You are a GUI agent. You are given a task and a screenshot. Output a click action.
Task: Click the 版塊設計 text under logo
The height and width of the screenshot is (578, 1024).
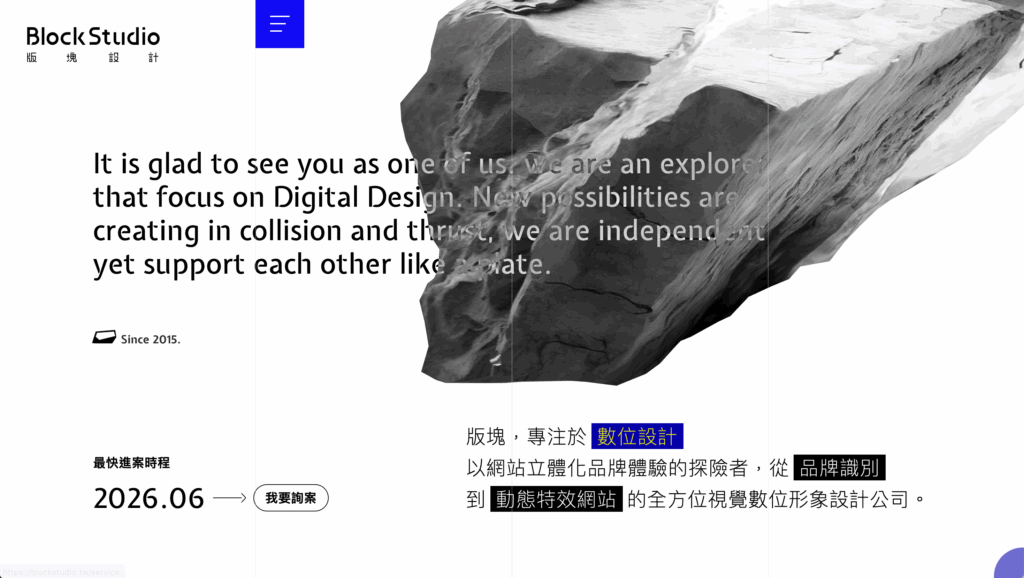tap(93, 58)
